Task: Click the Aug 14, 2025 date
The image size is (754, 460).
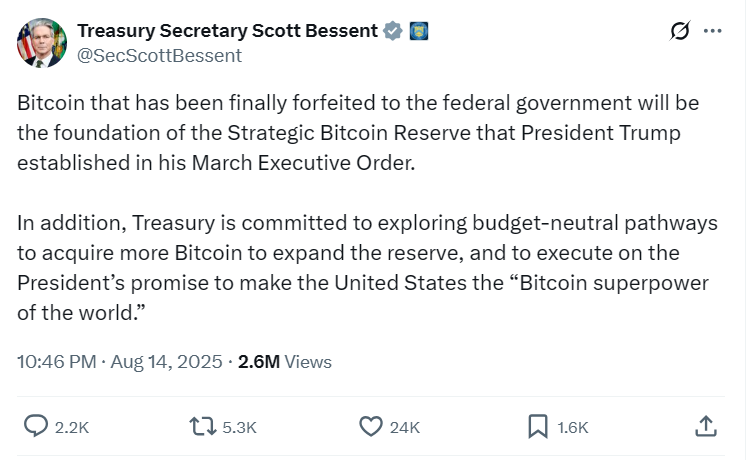Action: click(x=164, y=362)
